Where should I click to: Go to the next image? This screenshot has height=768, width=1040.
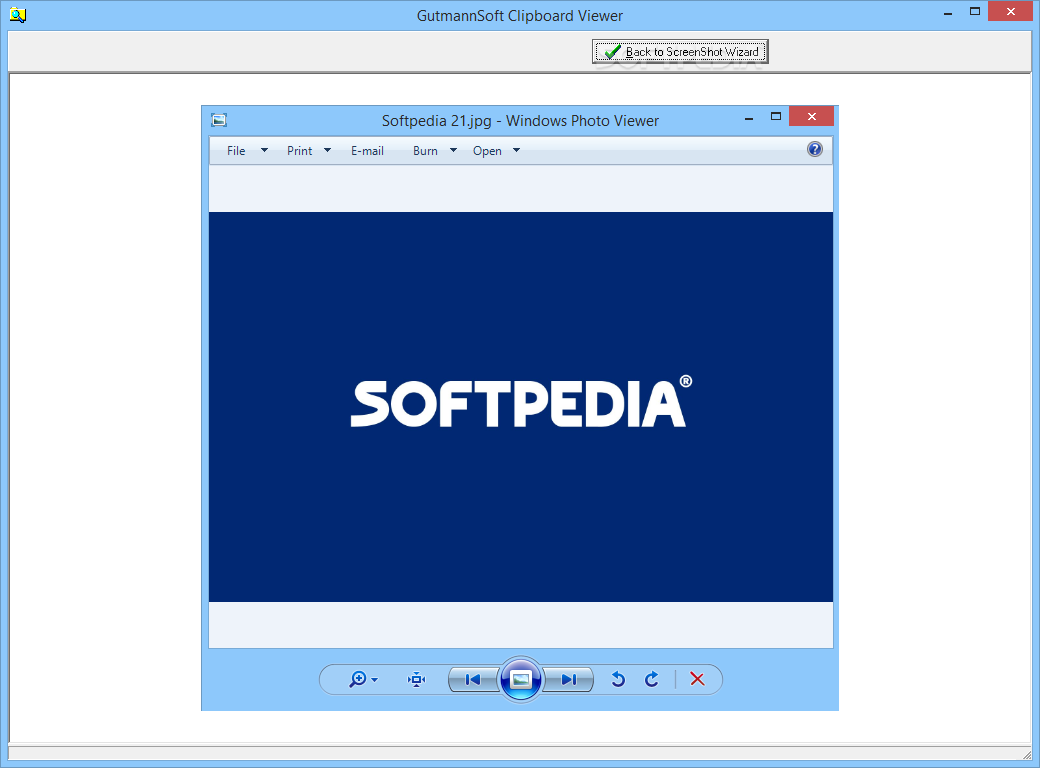pos(568,679)
